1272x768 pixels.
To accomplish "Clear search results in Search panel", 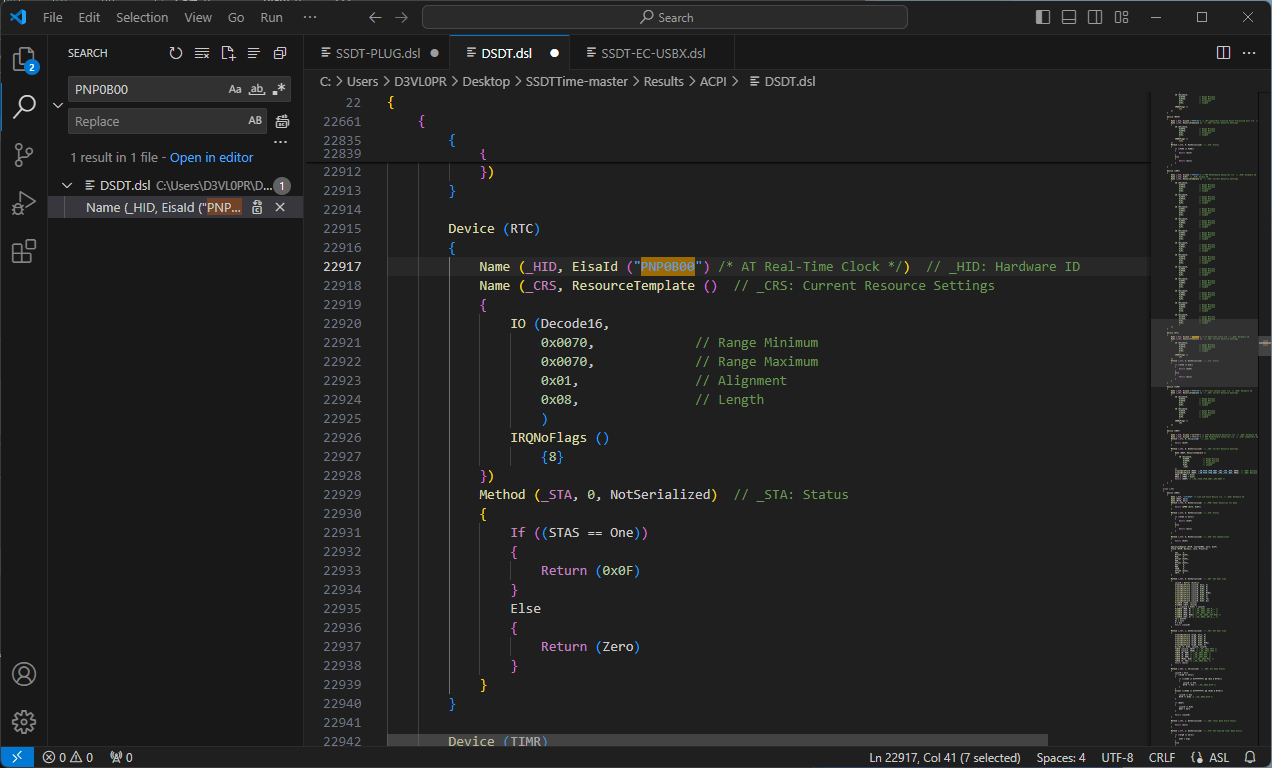I will (x=202, y=53).
